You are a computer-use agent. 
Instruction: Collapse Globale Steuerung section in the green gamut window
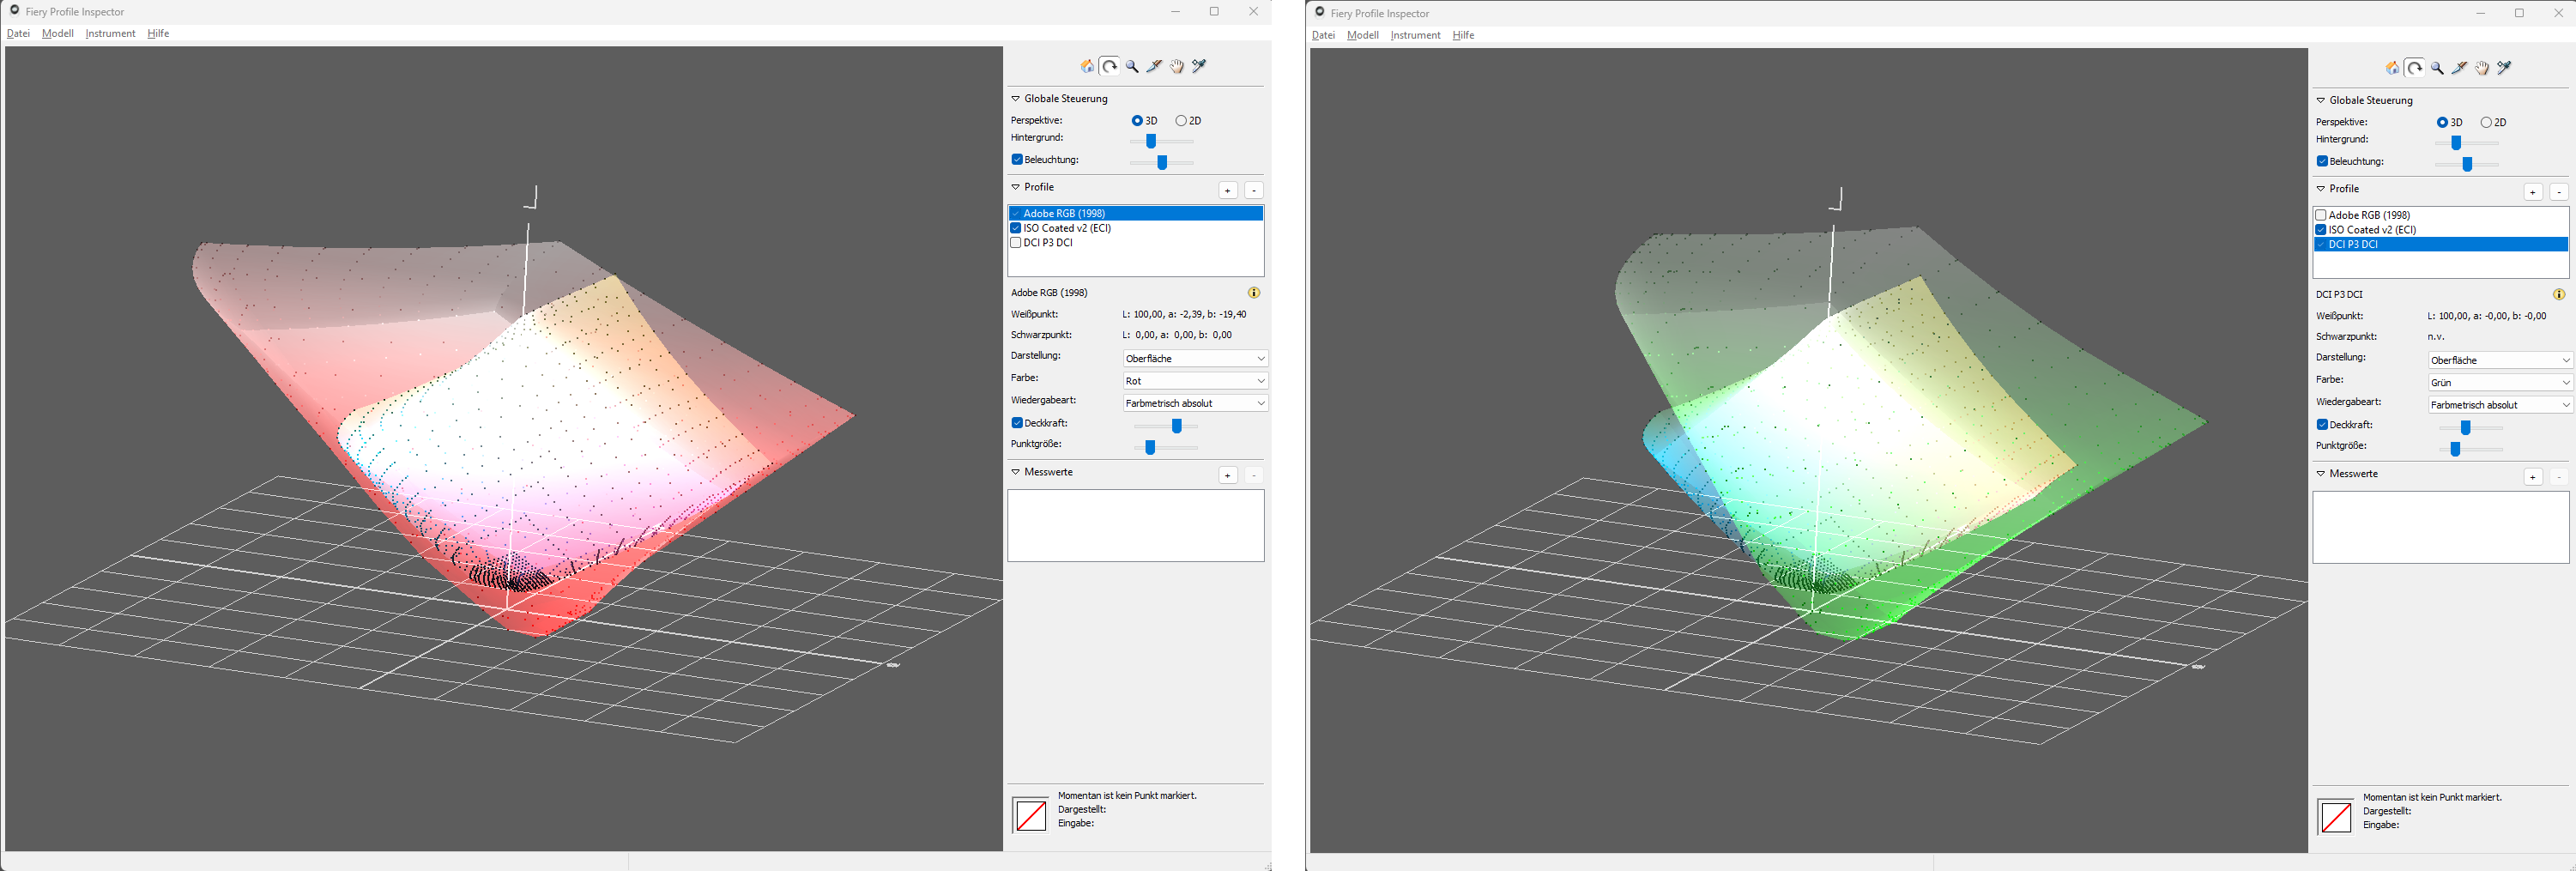(x=2321, y=101)
